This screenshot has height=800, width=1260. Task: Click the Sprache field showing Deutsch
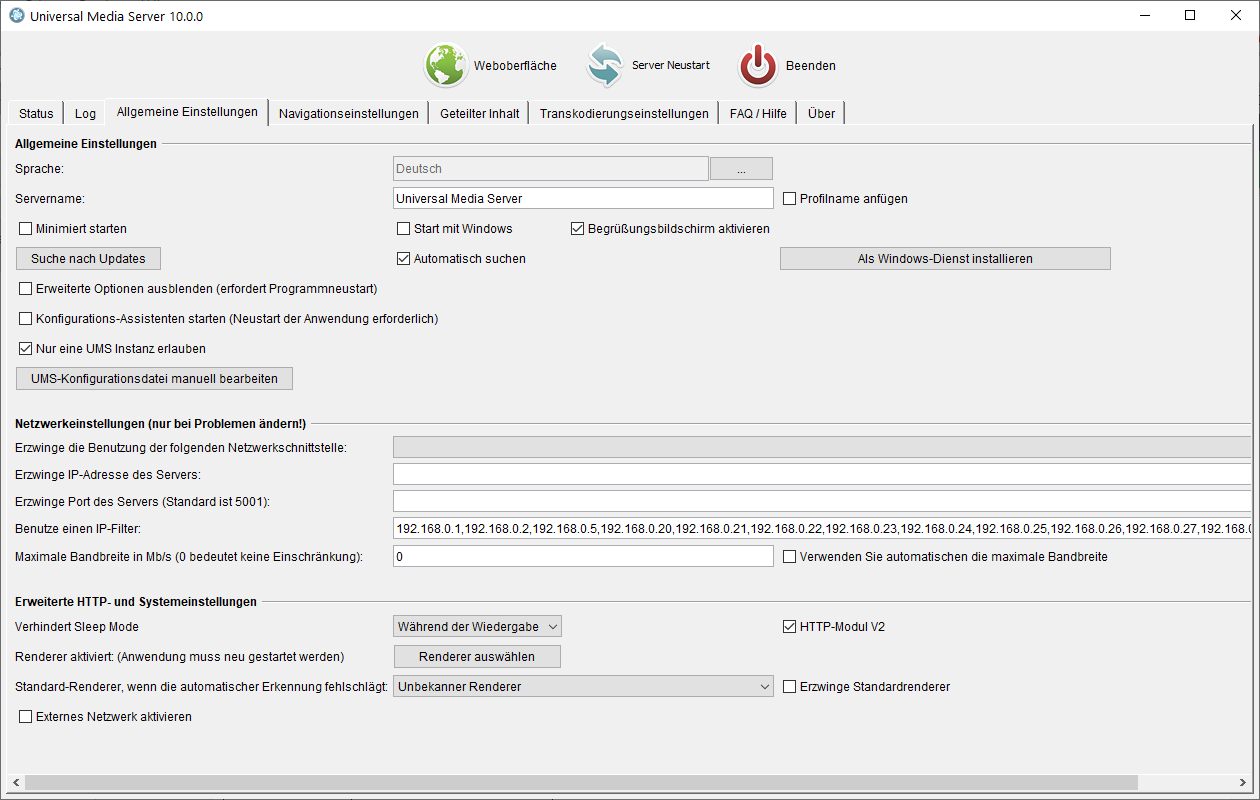click(551, 169)
